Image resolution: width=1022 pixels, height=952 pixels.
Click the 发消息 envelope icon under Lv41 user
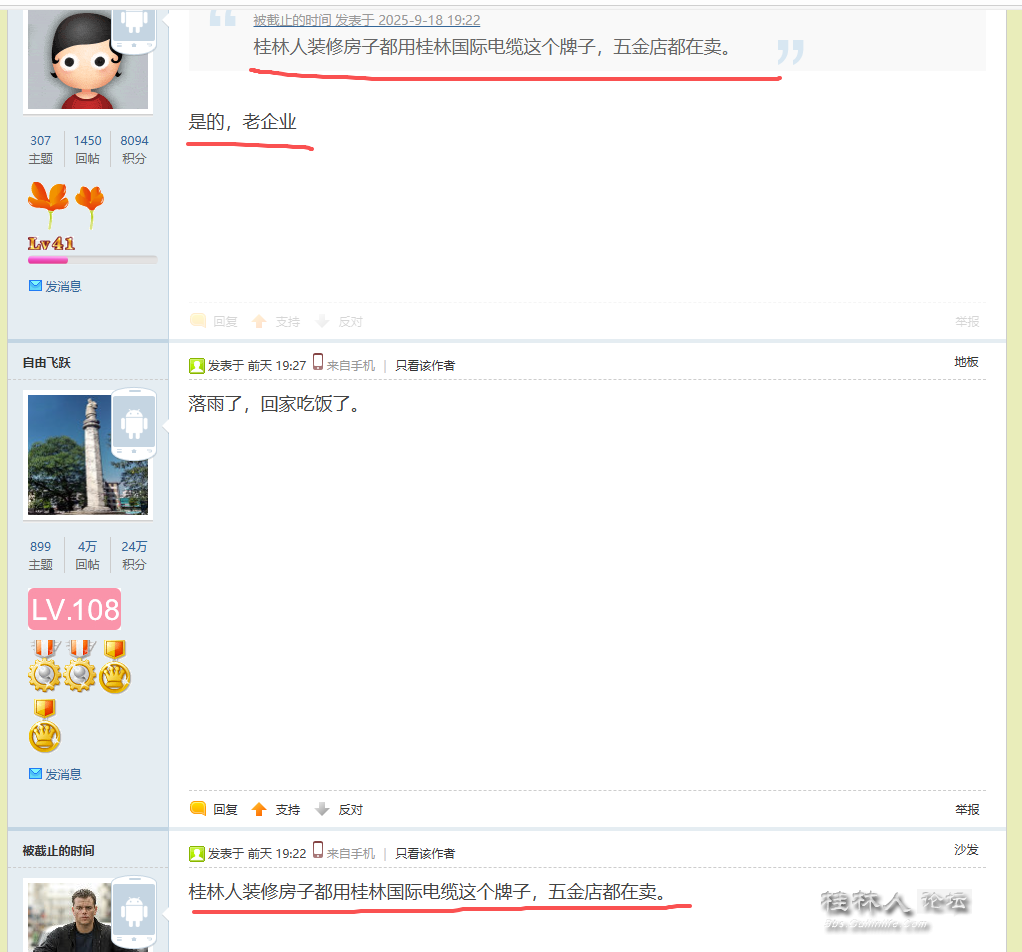[35, 285]
